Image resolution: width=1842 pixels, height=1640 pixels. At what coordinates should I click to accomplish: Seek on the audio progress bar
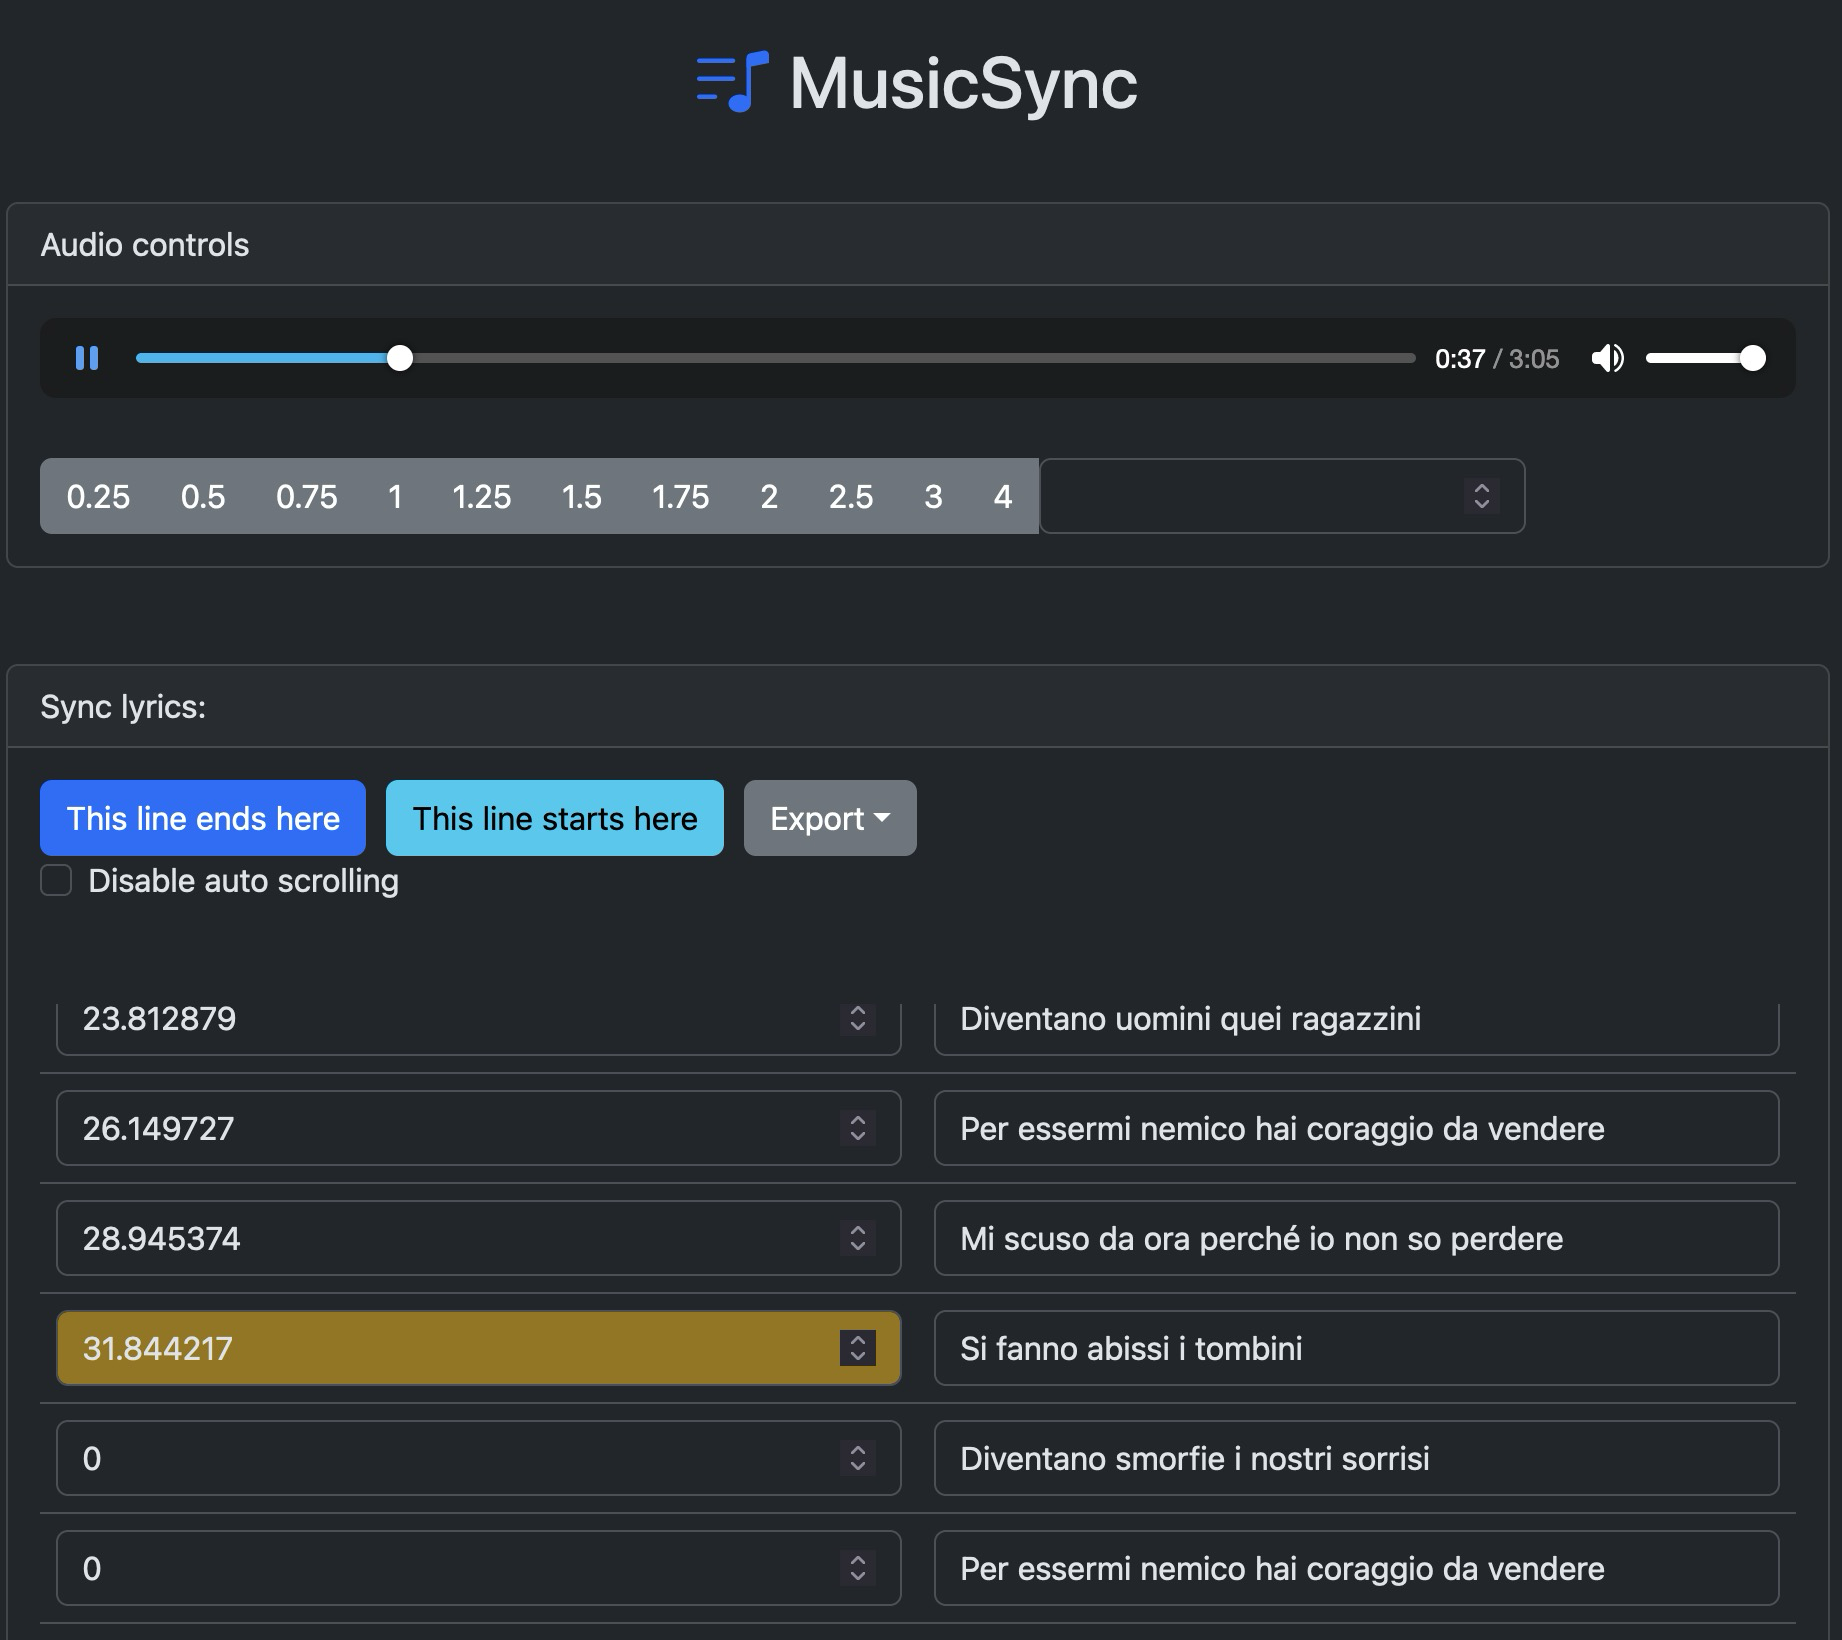click(x=776, y=358)
